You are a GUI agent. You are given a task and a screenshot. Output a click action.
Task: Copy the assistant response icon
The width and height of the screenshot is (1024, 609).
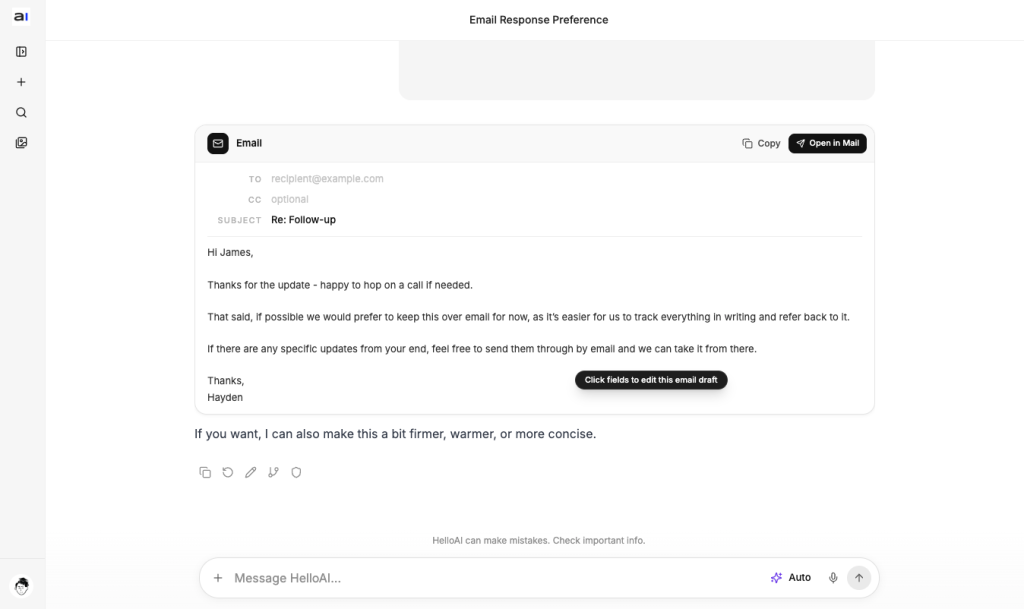pos(204,473)
